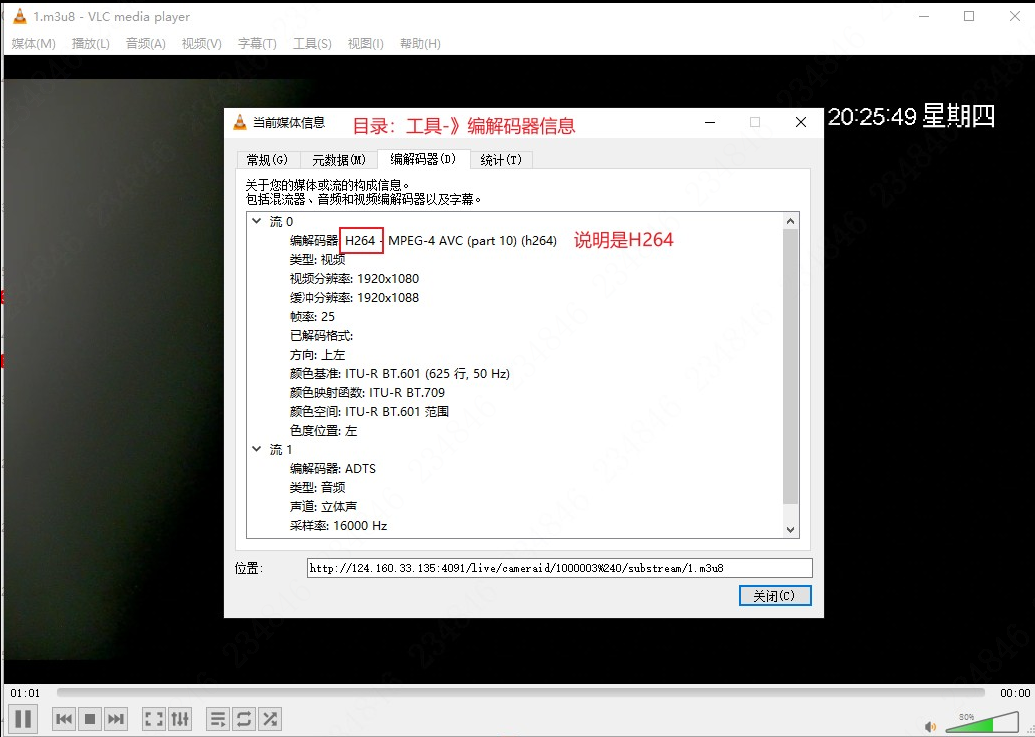Open the 帮助(H) menu
Image resolution: width=1035 pixels, height=737 pixels.
tap(420, 44)
